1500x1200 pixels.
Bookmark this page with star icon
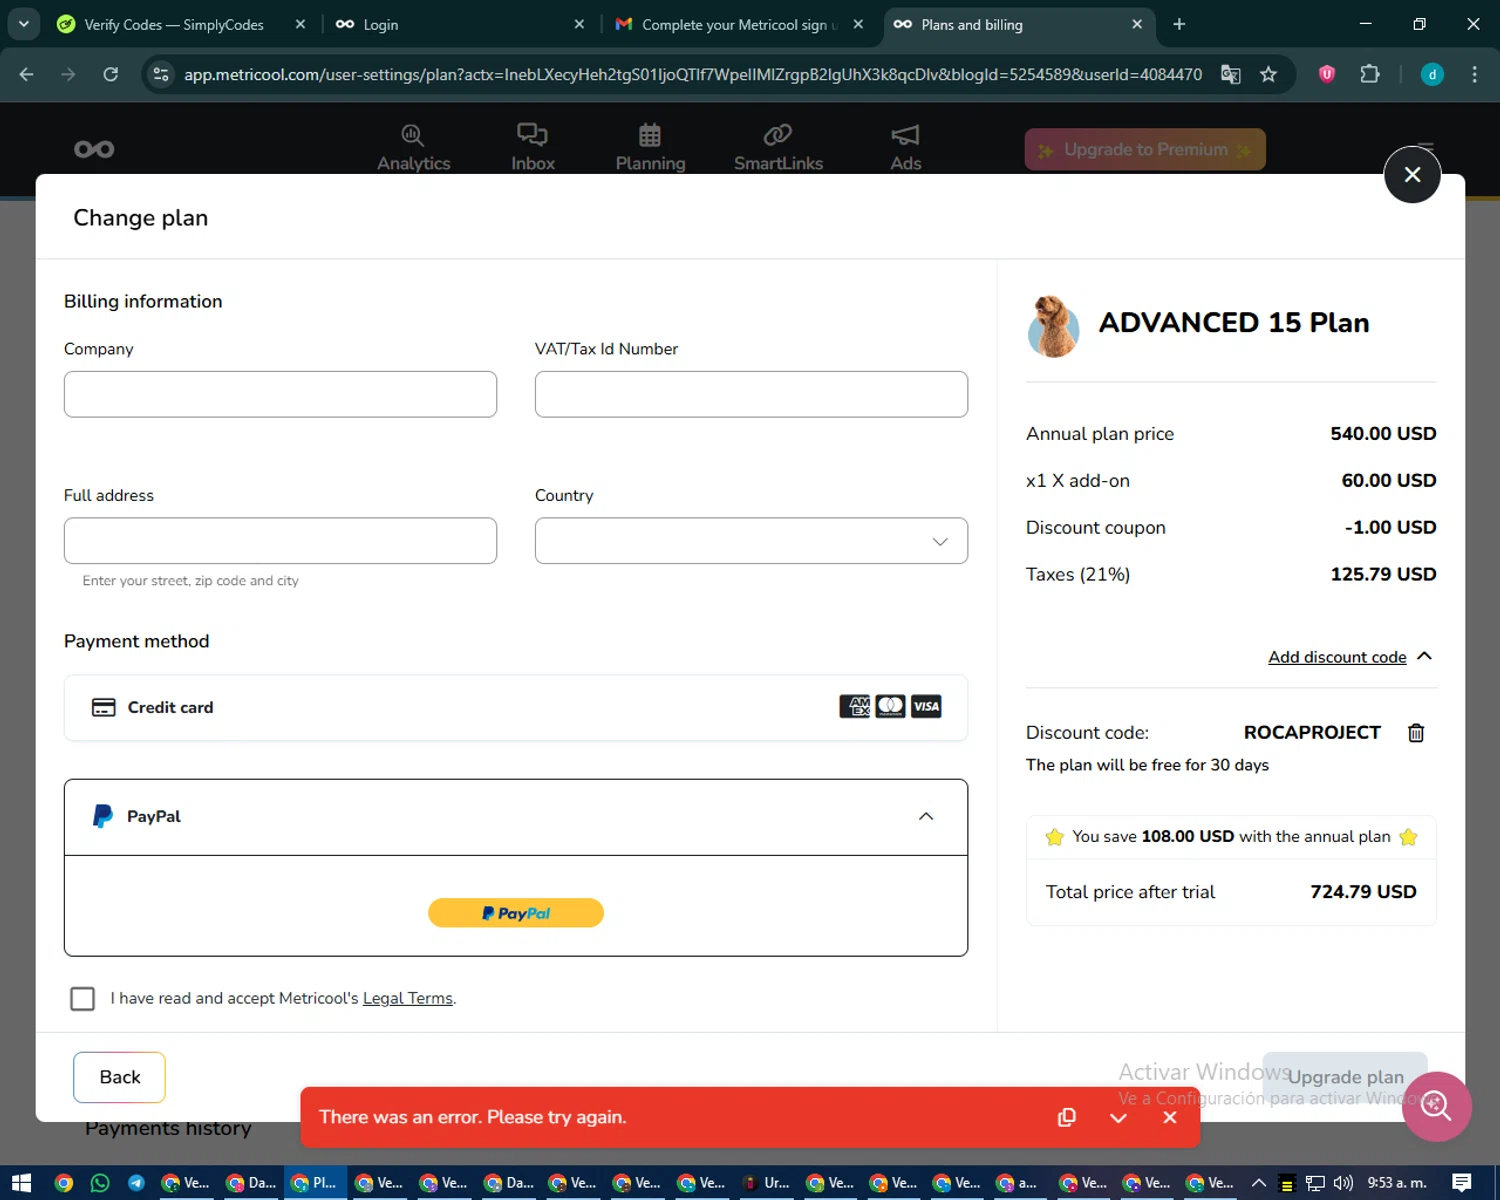(1268, 74)
